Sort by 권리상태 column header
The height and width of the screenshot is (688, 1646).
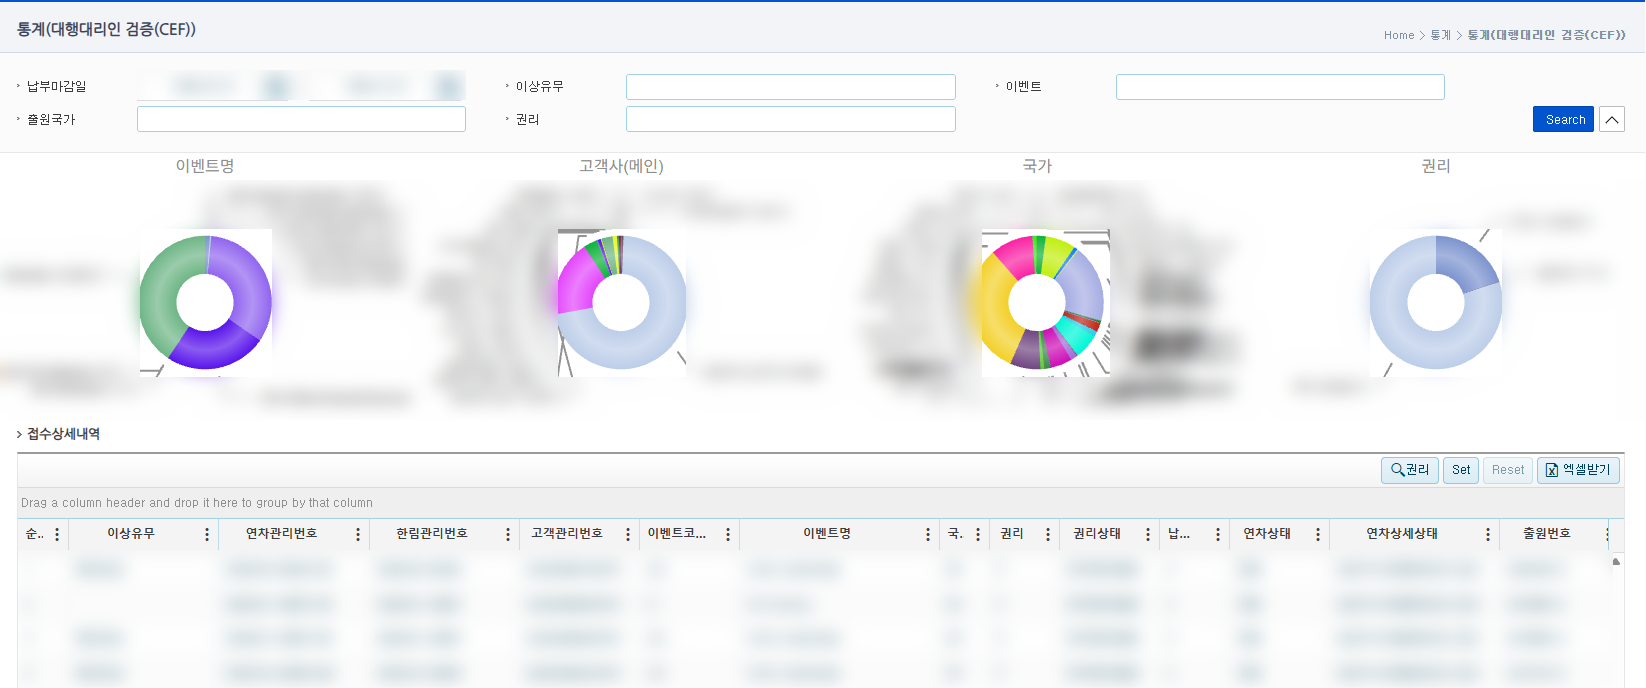[1097, 534]
